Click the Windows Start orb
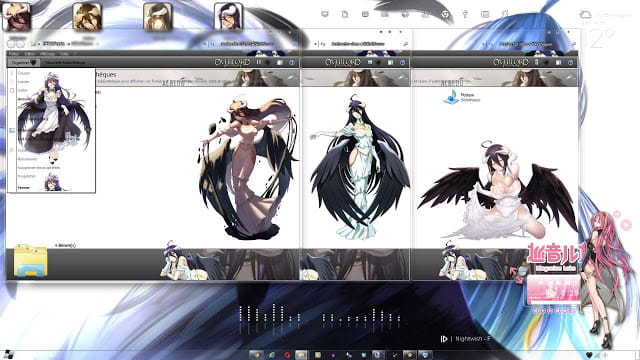 (8, 354)
